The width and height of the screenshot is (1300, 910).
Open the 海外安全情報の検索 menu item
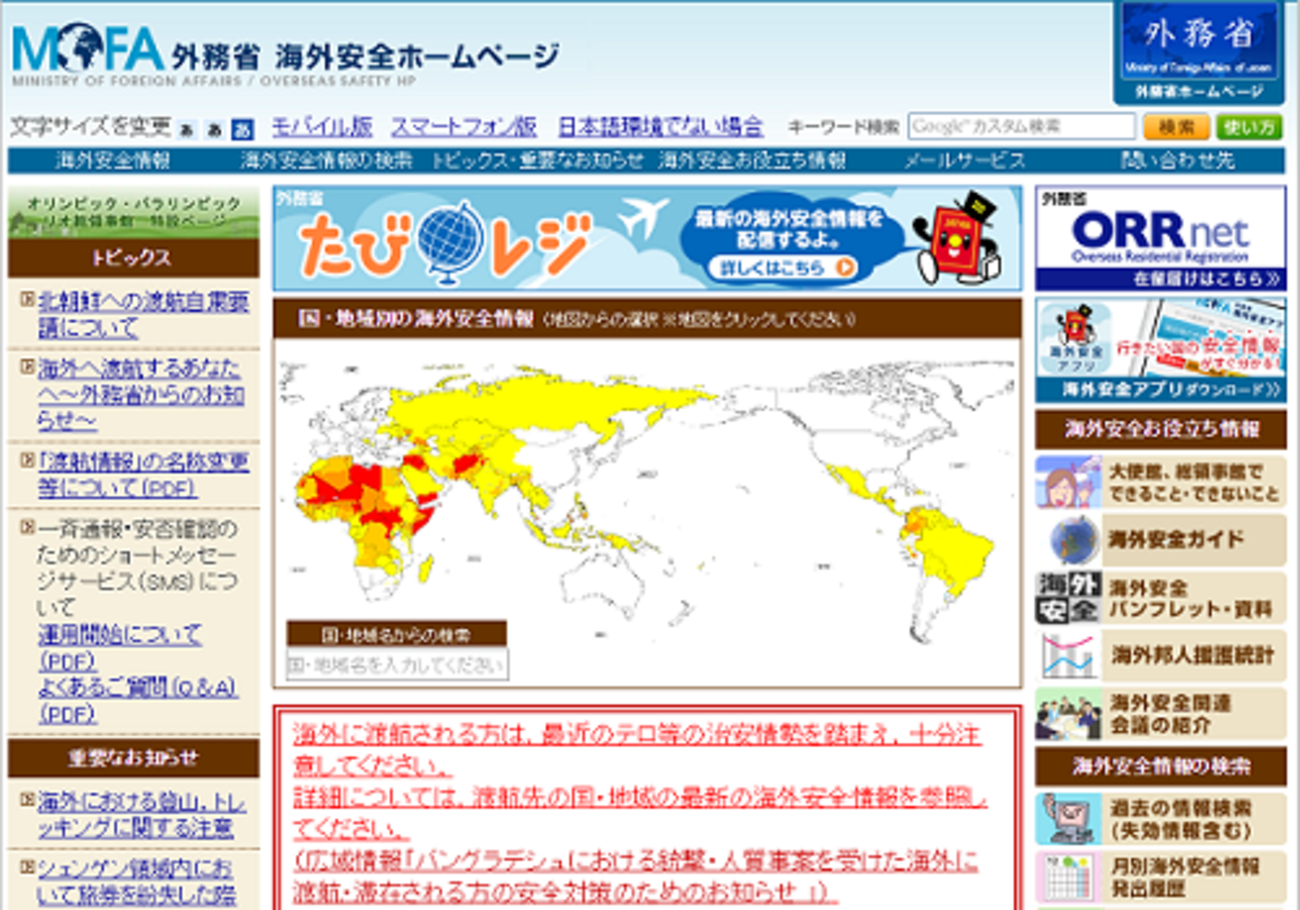point(326,161)
